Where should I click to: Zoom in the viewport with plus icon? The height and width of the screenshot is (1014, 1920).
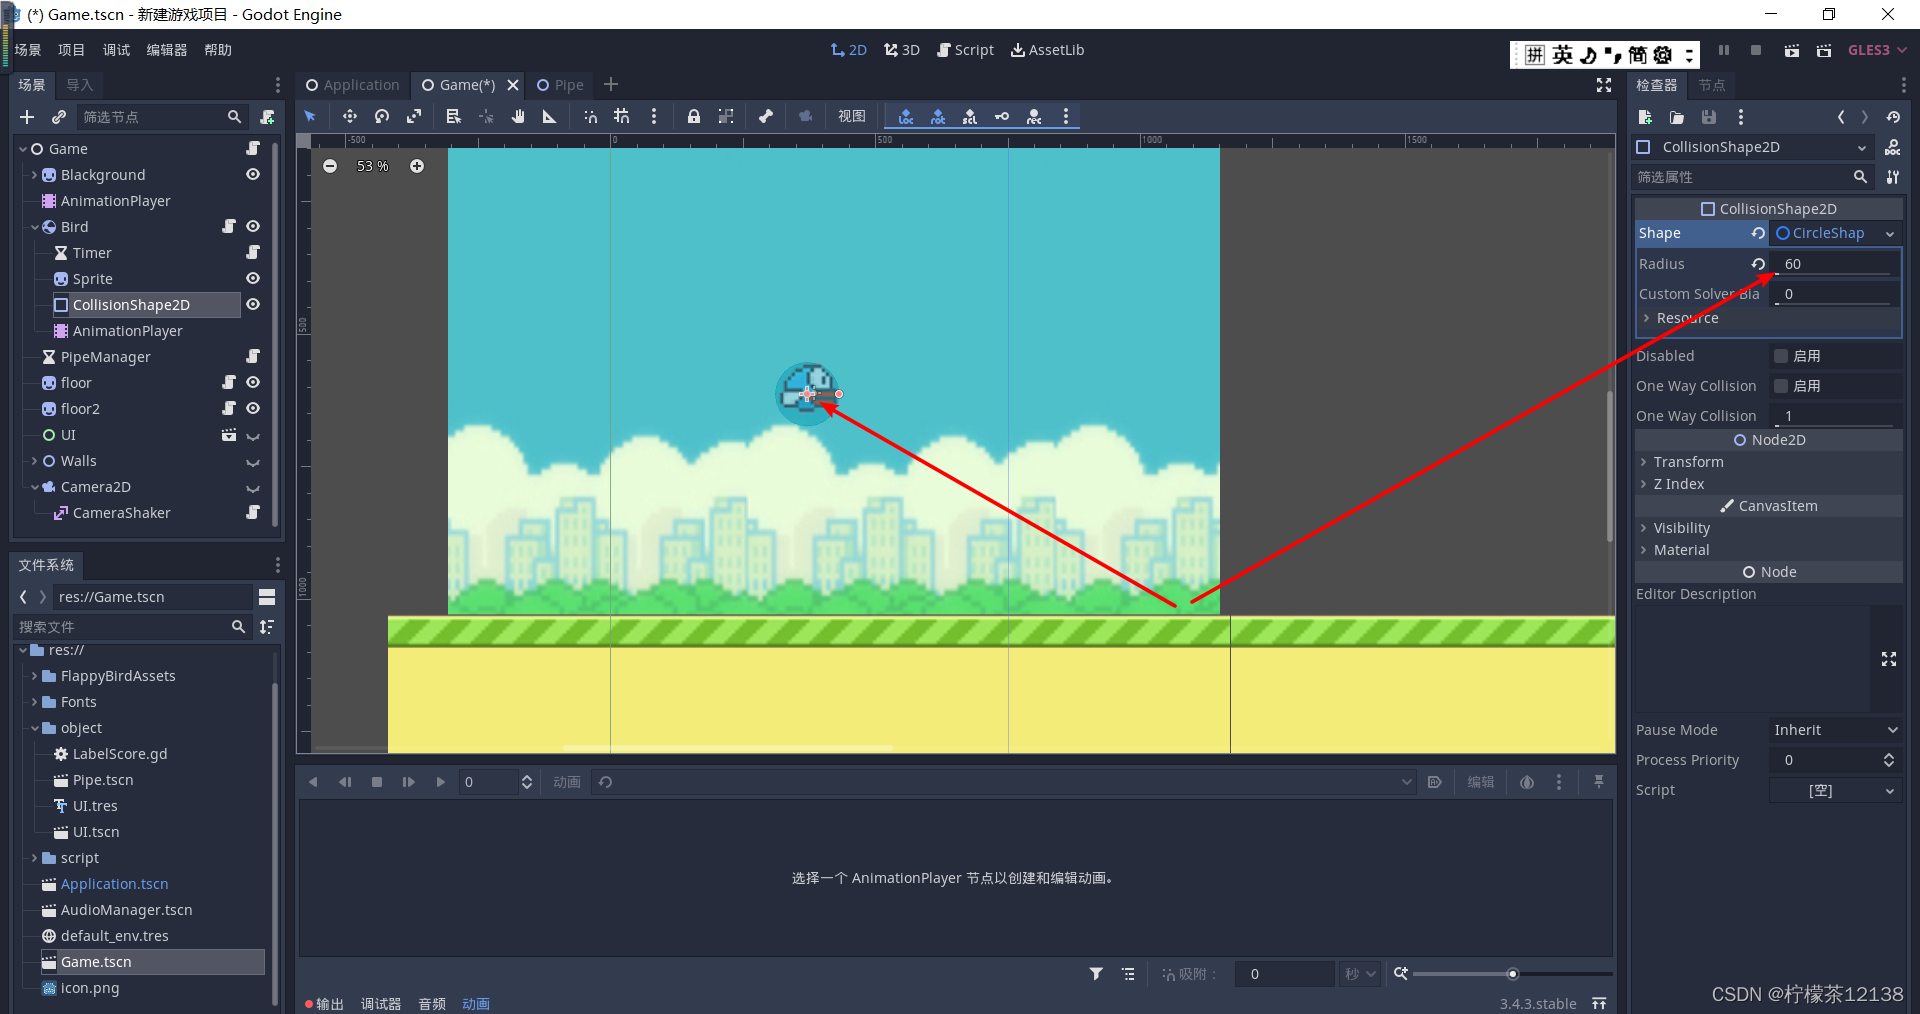tap(417, 166)
